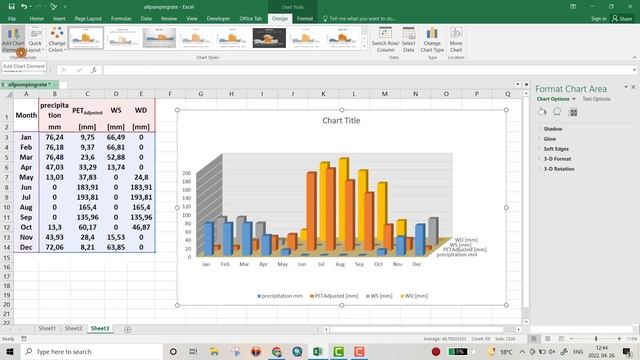Viewport: 640px width, 360px height.
Task: Click the Save icon in title bar
Action: tap(11, 7)
